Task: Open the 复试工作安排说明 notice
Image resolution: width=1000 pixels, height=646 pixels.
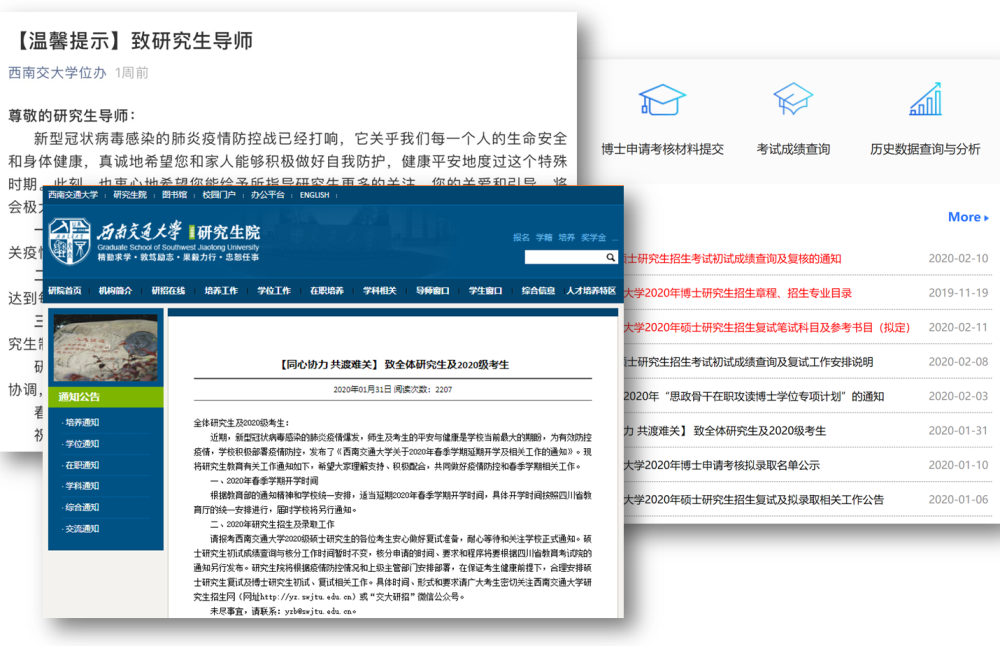Action: (749, 362)
